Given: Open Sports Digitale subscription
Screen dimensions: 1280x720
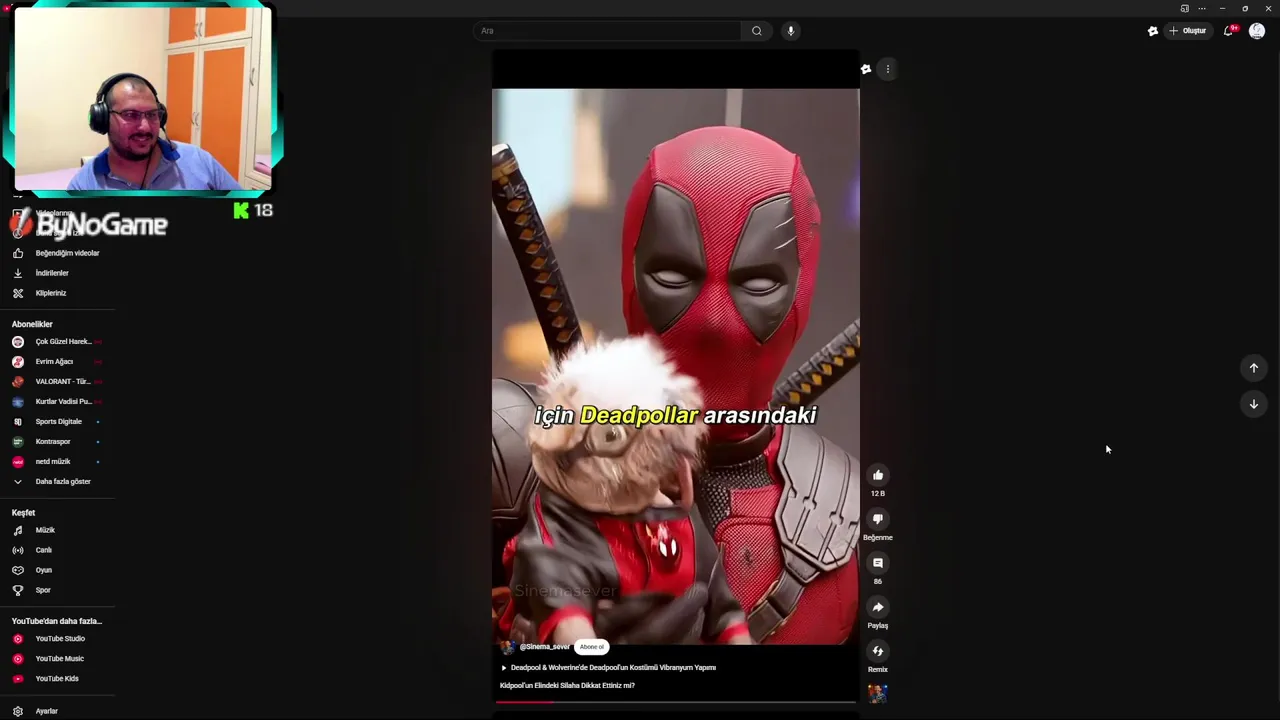Looking at the screenshot, I should [x=57, y=422].
